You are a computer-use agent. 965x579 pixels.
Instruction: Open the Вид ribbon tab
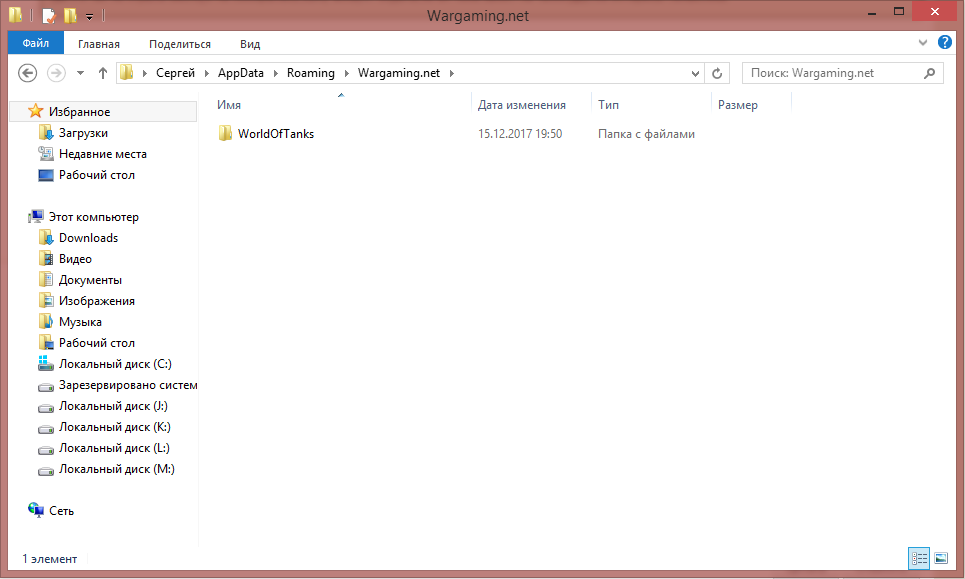(x=250, y=44)
